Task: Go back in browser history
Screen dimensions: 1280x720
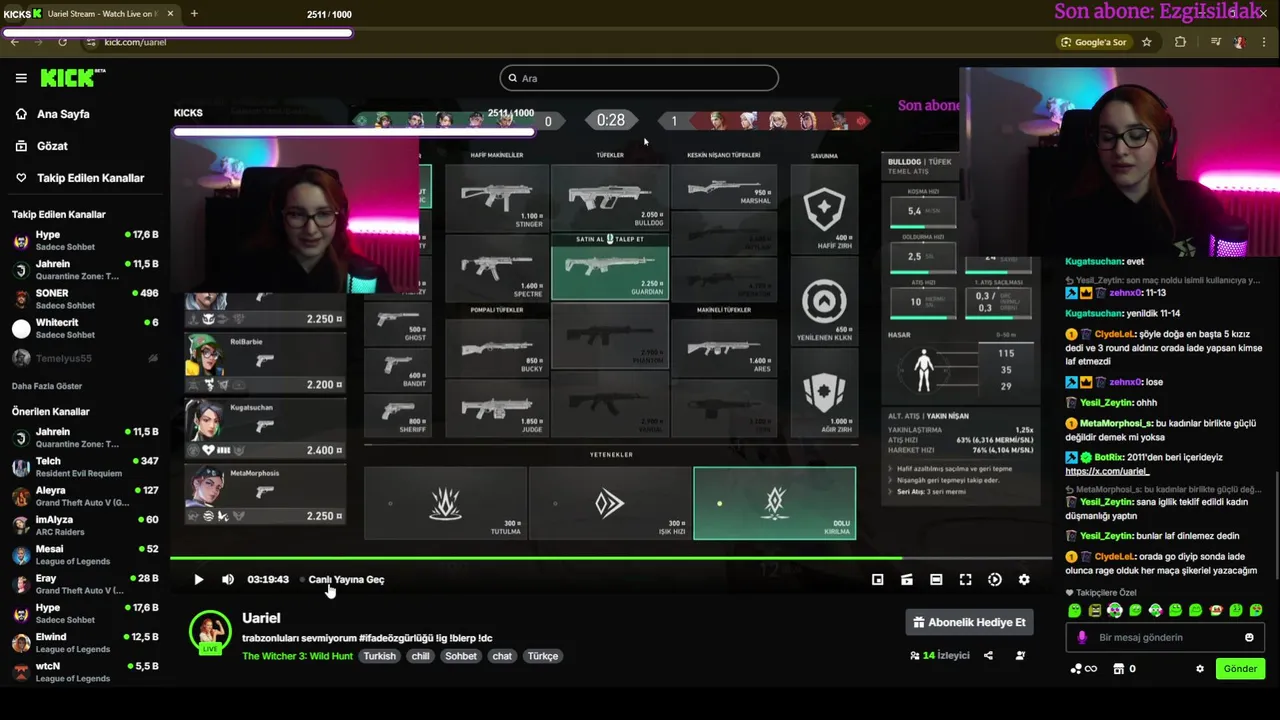Action: [x=14, y=42]
